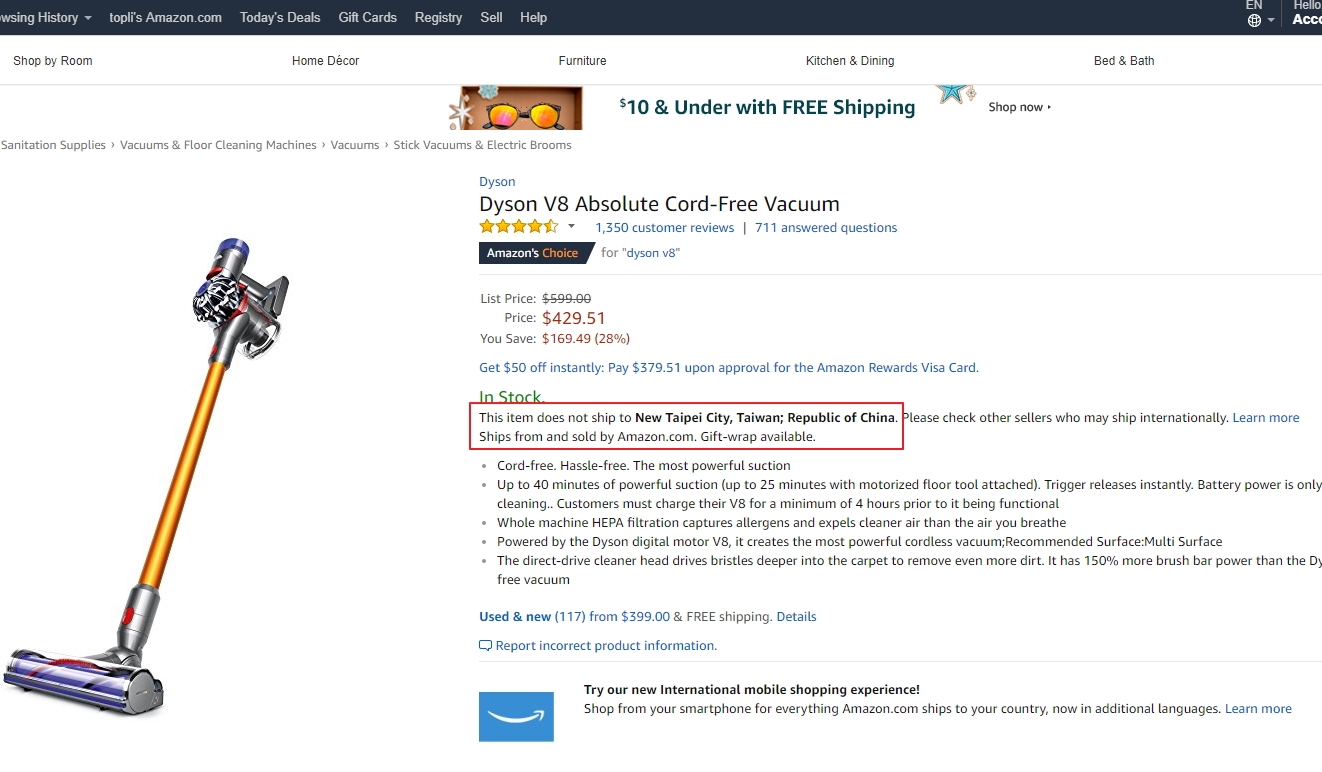Viewport: 1322px width, 772px height.
Task: Open Today's Deals in top navigation
Action: click(x=280, y=17)
